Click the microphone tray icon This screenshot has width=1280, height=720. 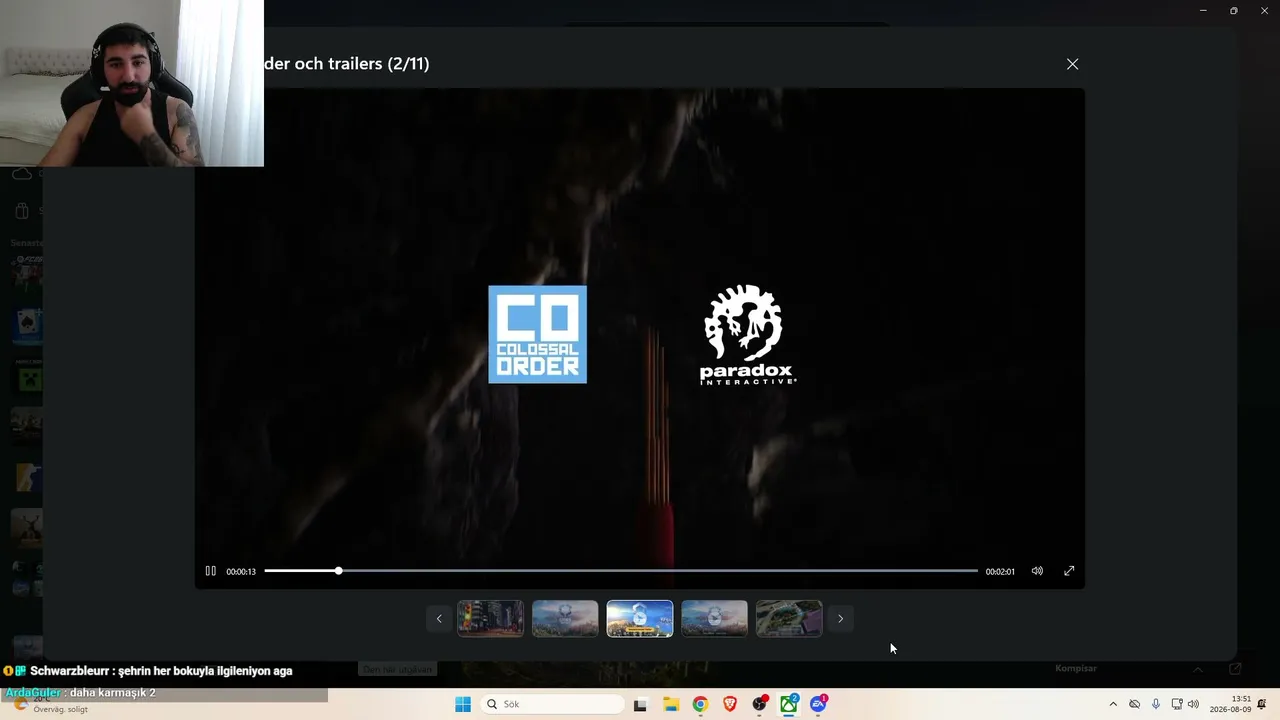tap(1156, 704)
